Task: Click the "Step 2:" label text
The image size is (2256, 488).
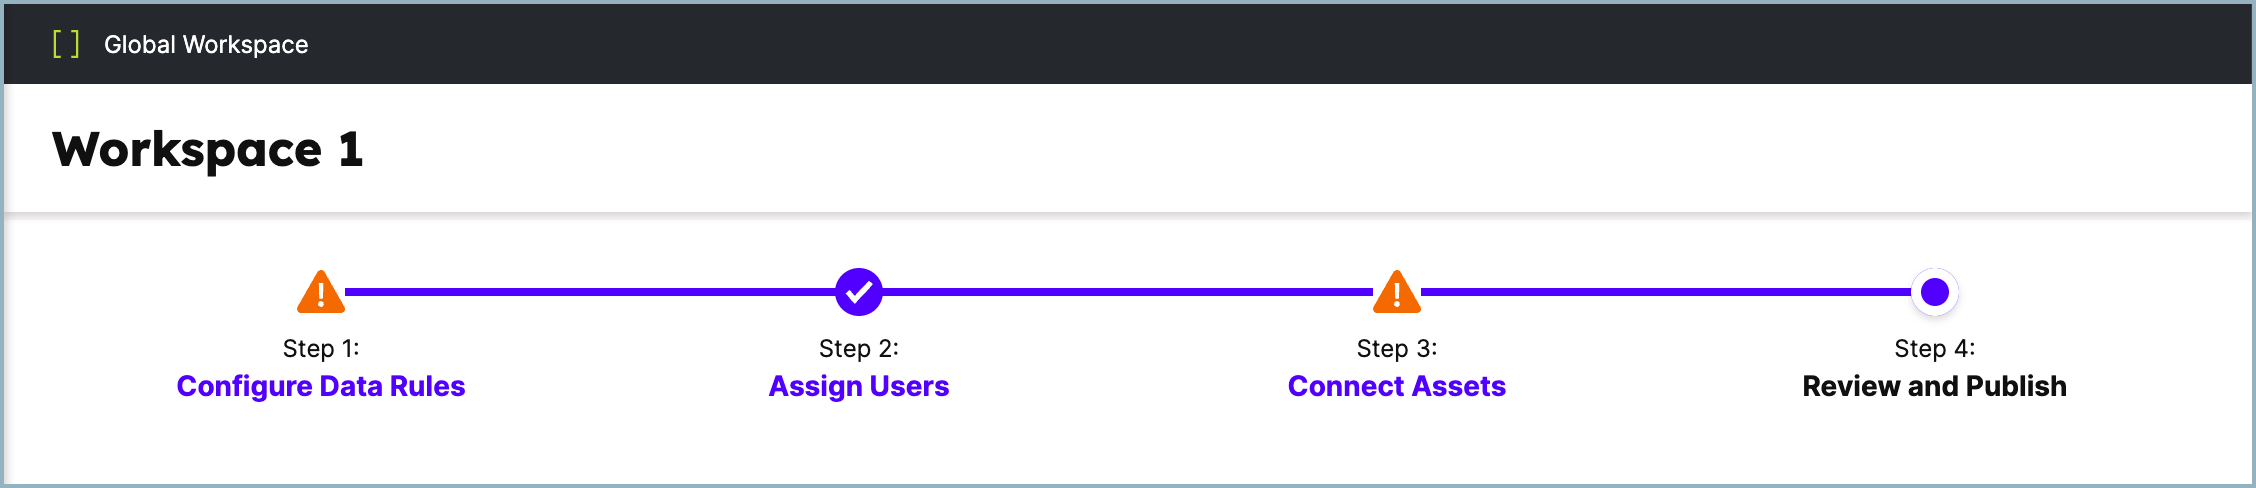Action: (859, 348)
